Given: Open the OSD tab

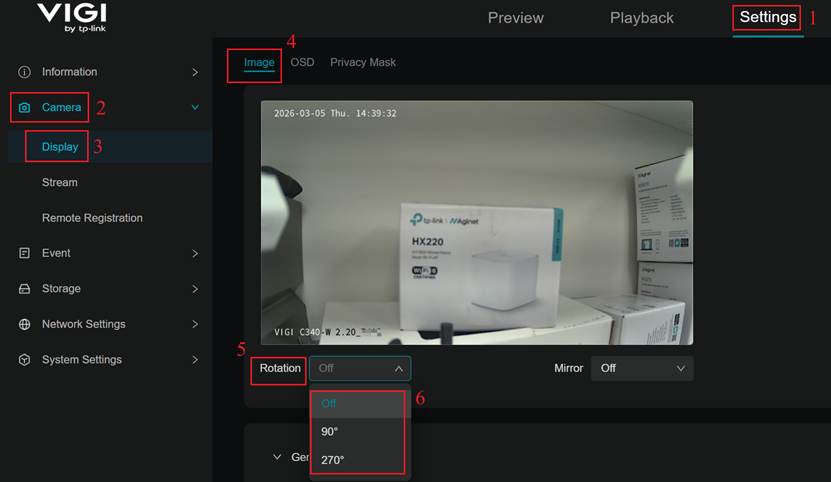Looking at the screenshot, I should 302,62.
